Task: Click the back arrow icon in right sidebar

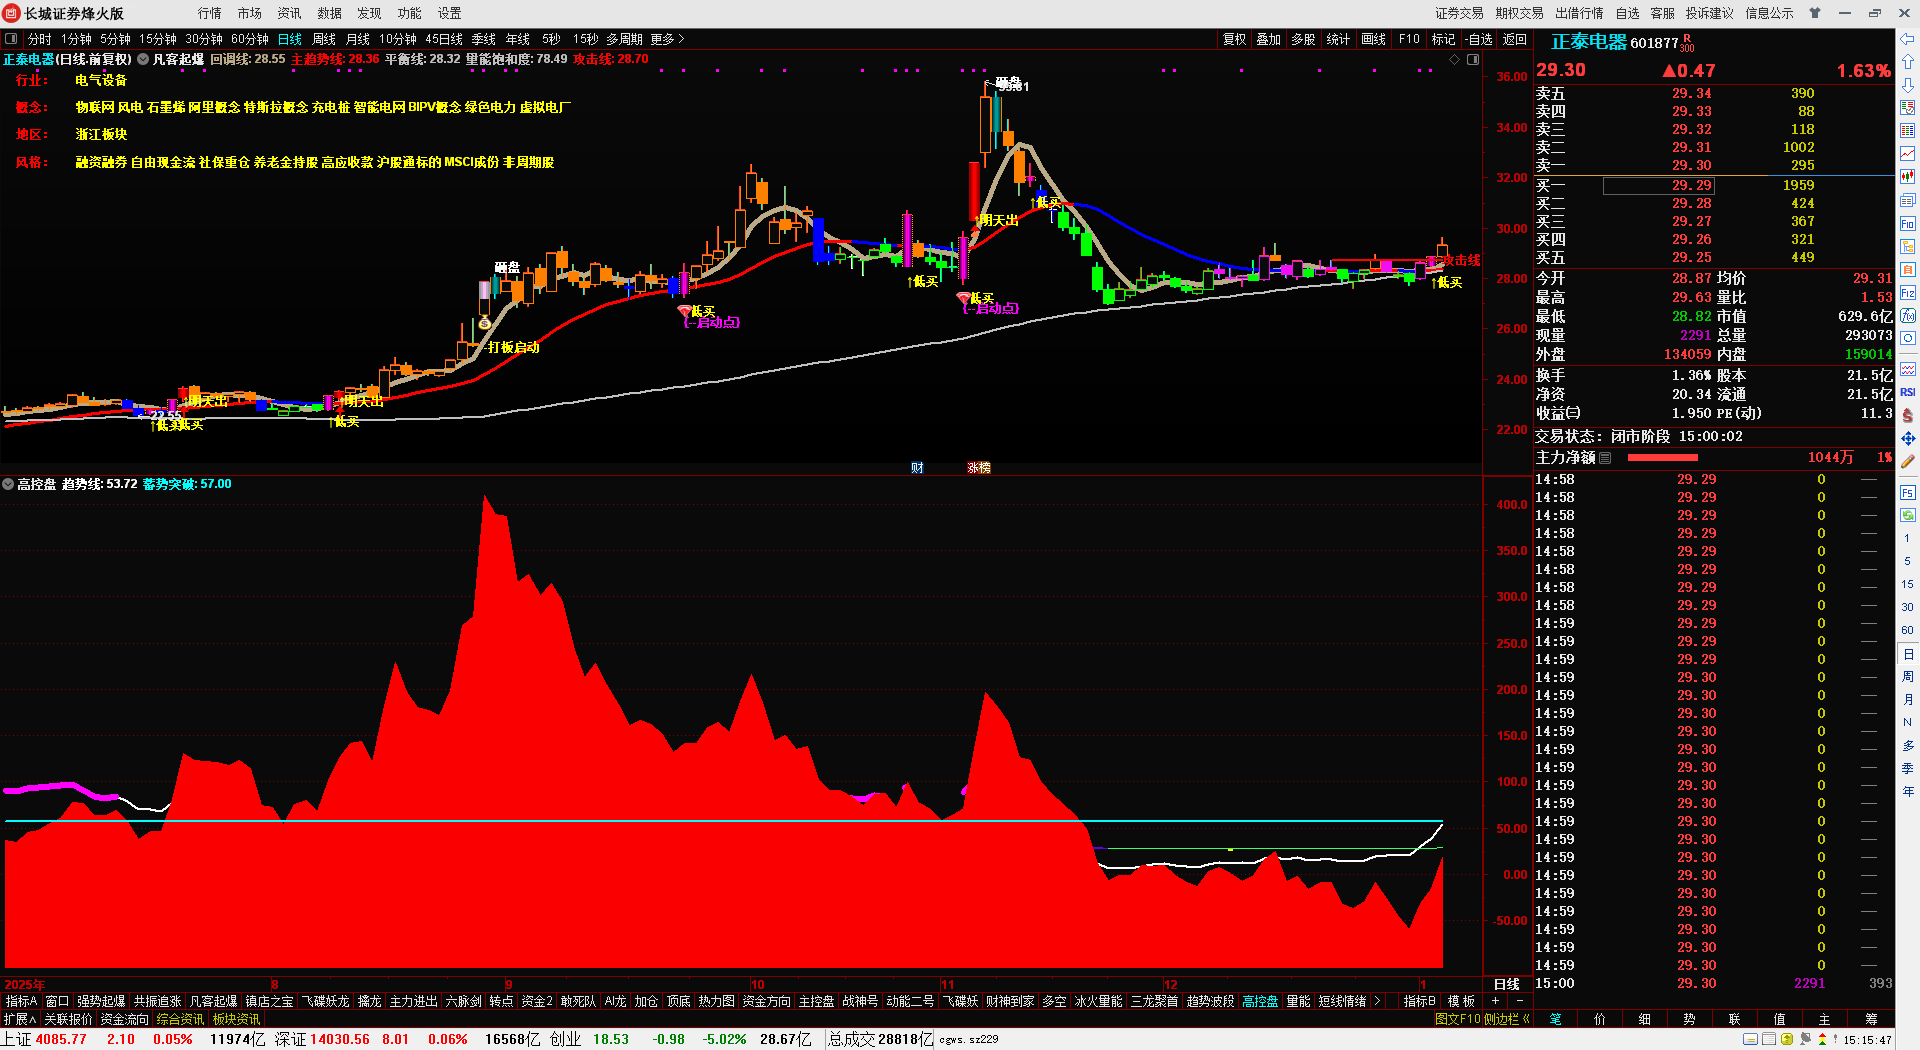Action: (1908, 39)
